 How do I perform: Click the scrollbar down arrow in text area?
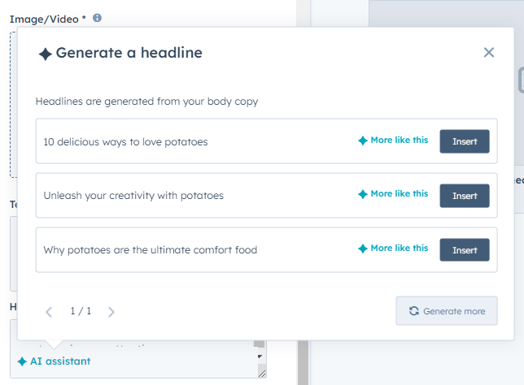260,357
